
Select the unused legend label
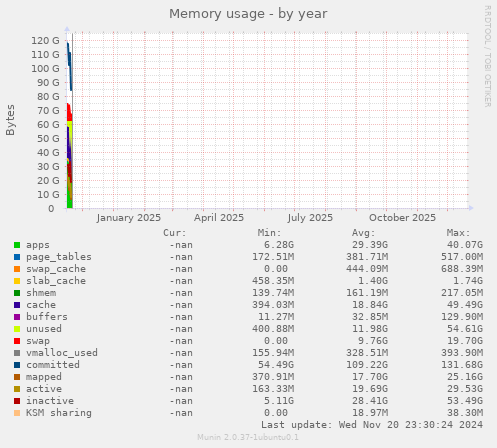click(x=44, y=329)
